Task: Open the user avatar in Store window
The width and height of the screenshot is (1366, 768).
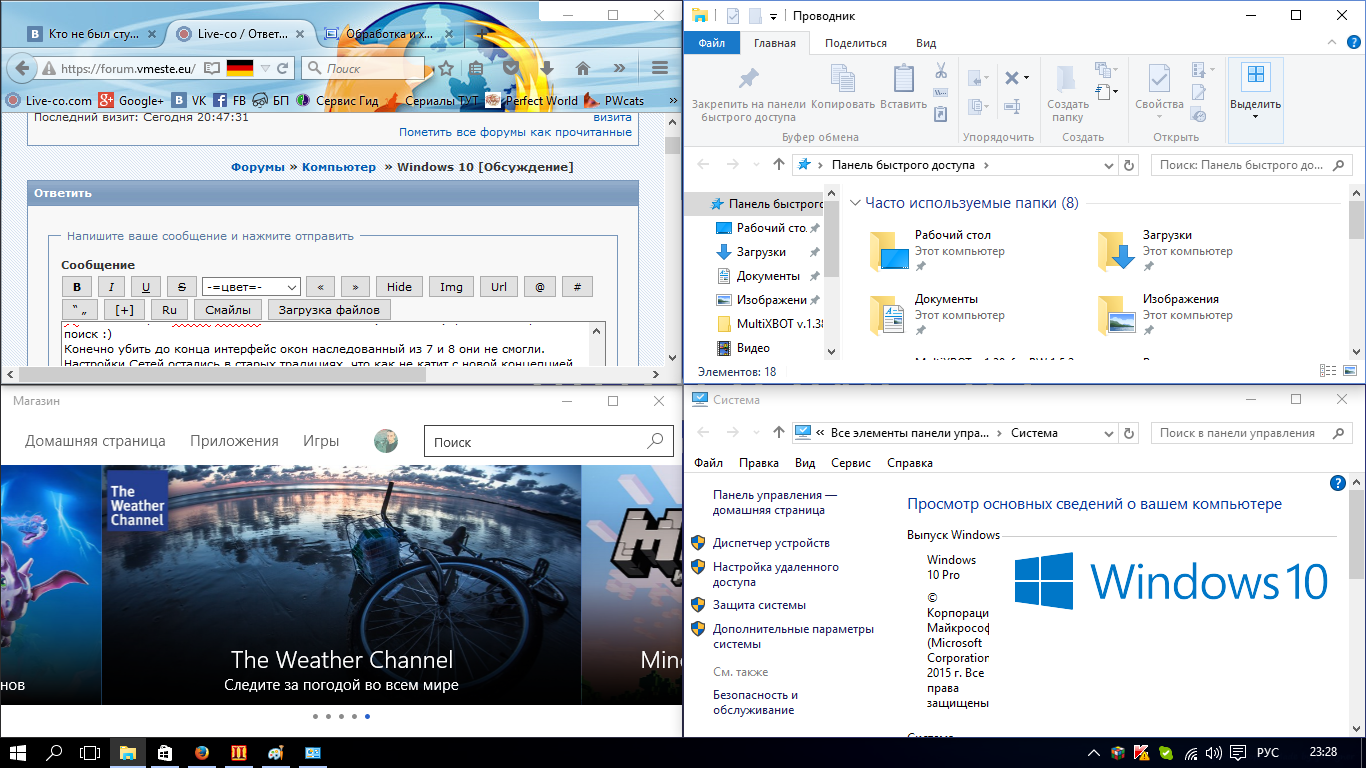Action: pos(386,441)
